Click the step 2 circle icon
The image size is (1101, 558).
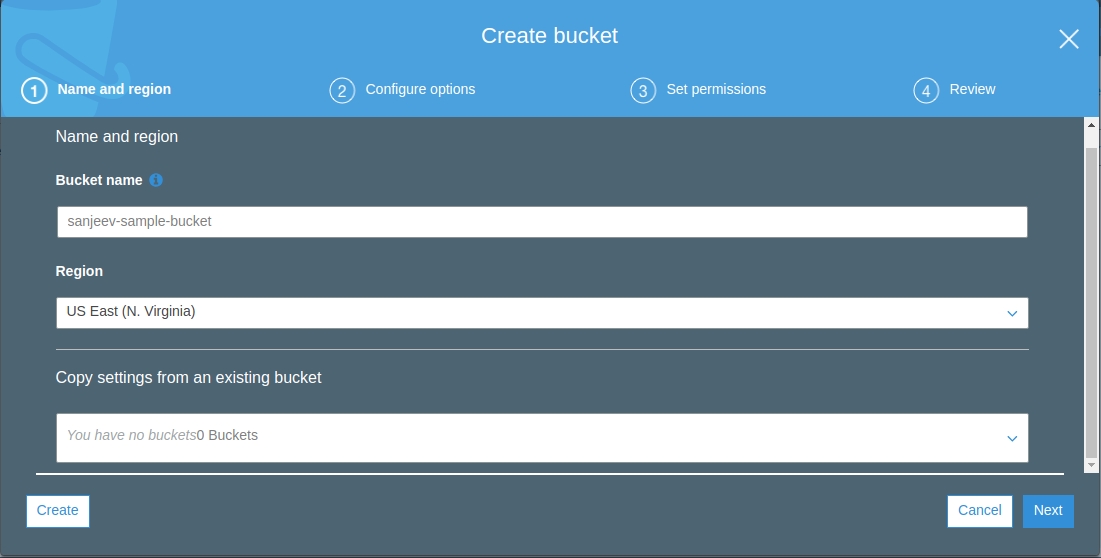pos(342,91)
